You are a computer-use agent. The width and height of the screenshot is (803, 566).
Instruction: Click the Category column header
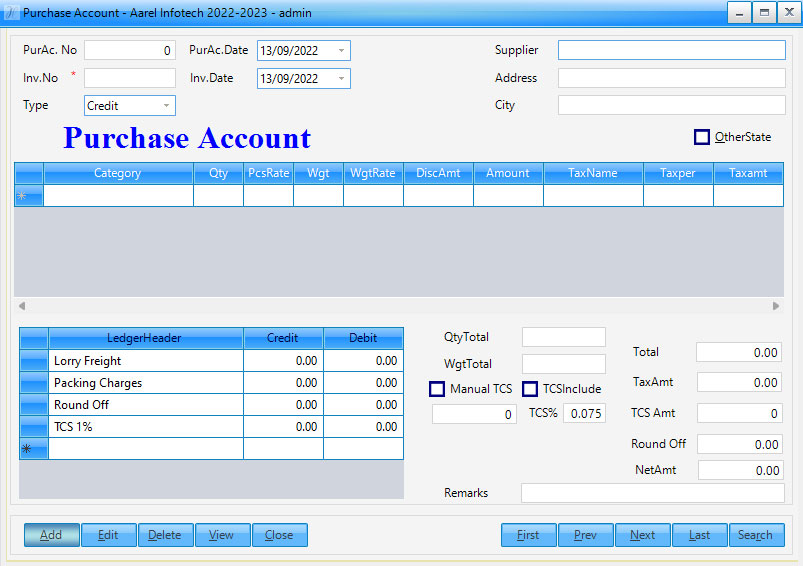pyautogui.click(x=118, y=173)
